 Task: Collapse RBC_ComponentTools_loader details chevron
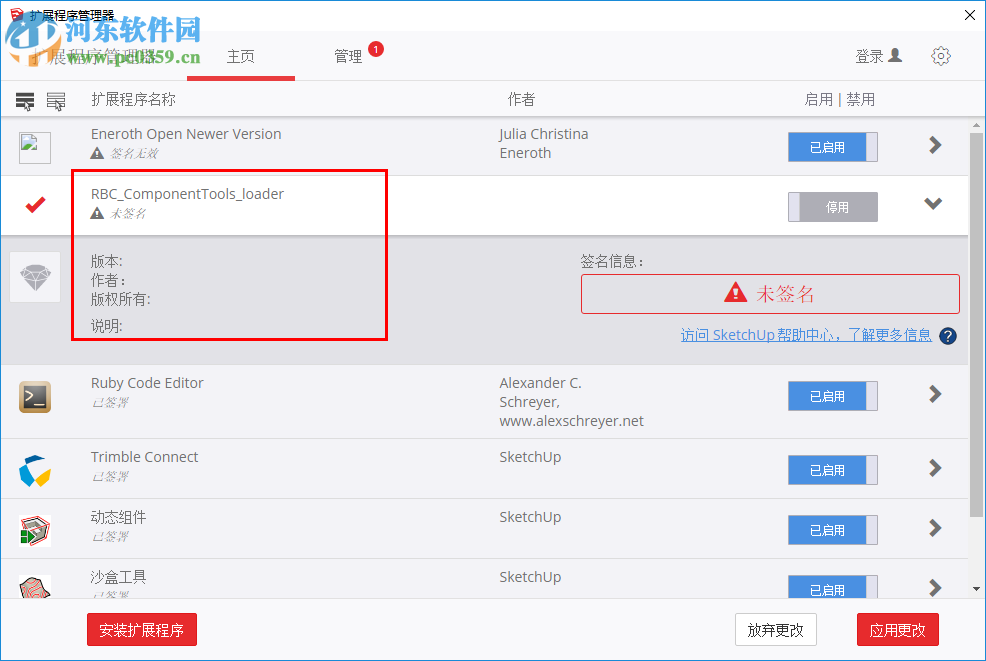(933, 202)
